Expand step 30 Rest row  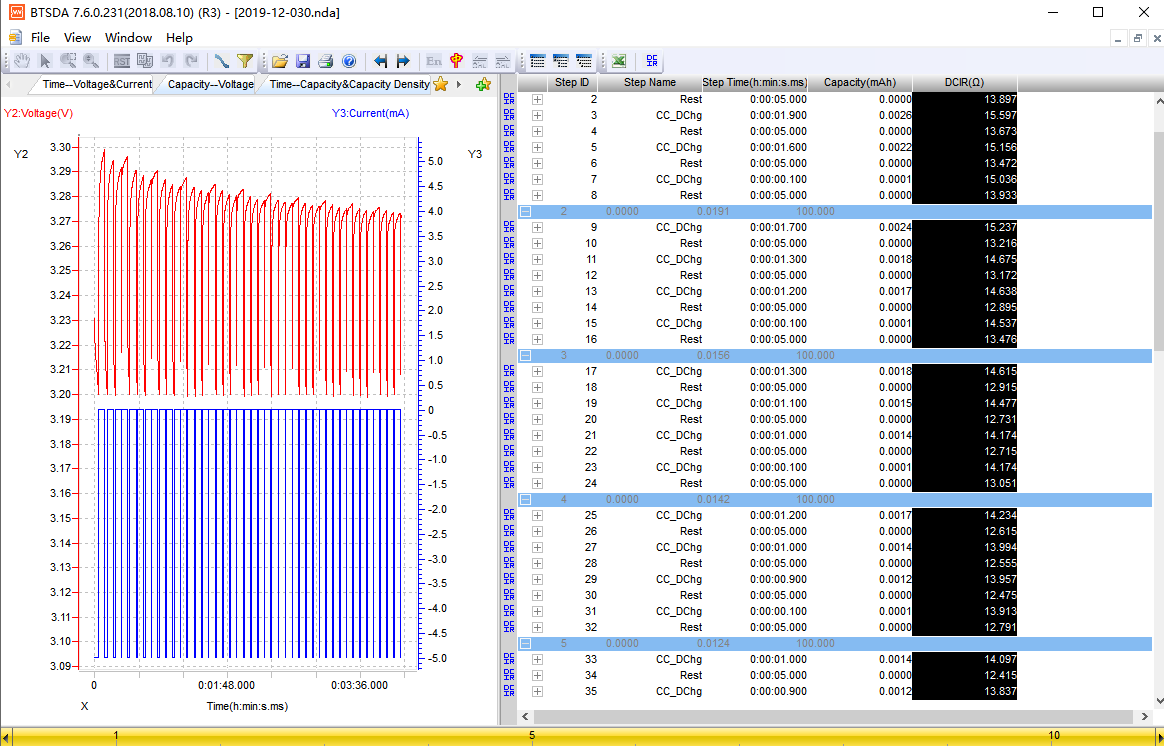tap(537, 595)
